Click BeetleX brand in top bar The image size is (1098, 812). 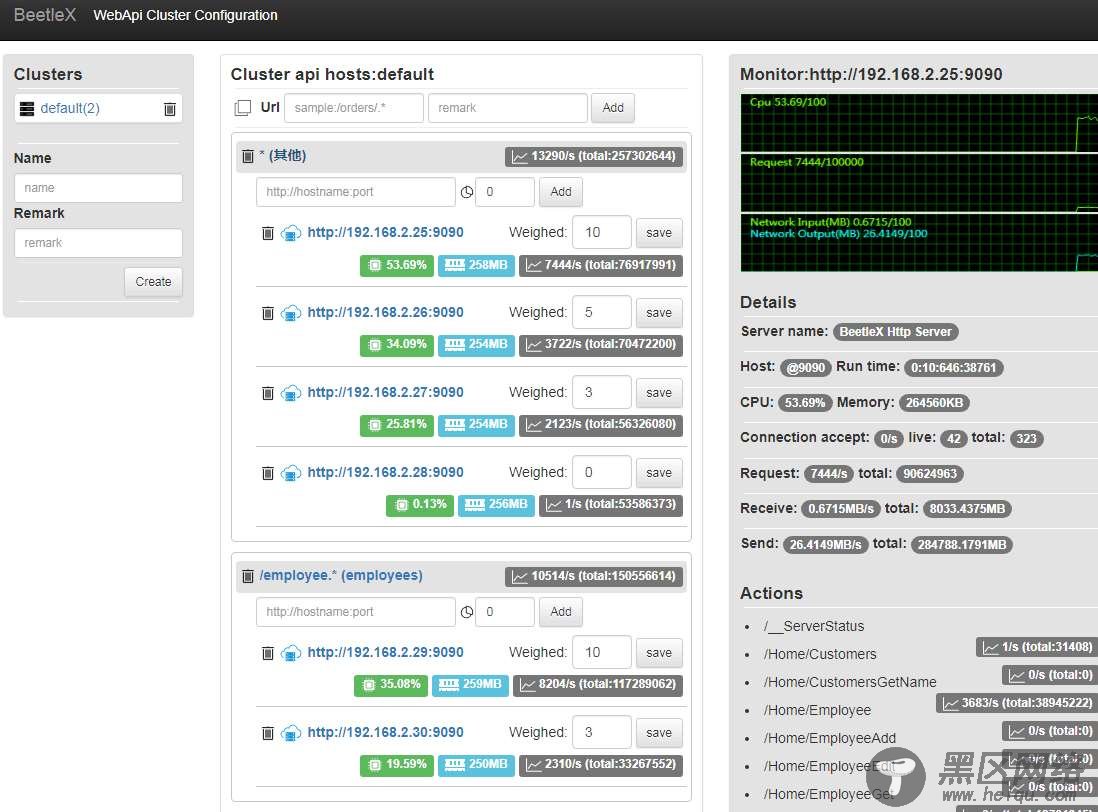pyautogui.click(x=45, y=15)
